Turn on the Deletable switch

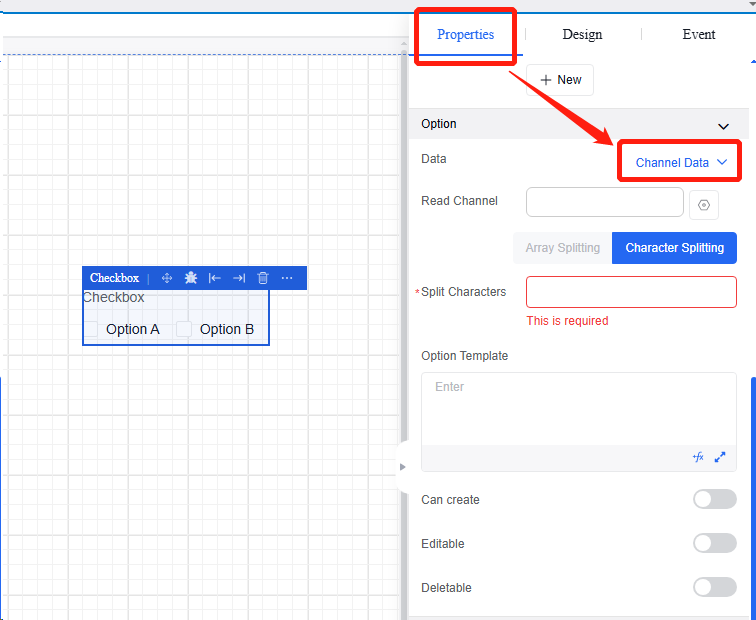tap(715, 587)
